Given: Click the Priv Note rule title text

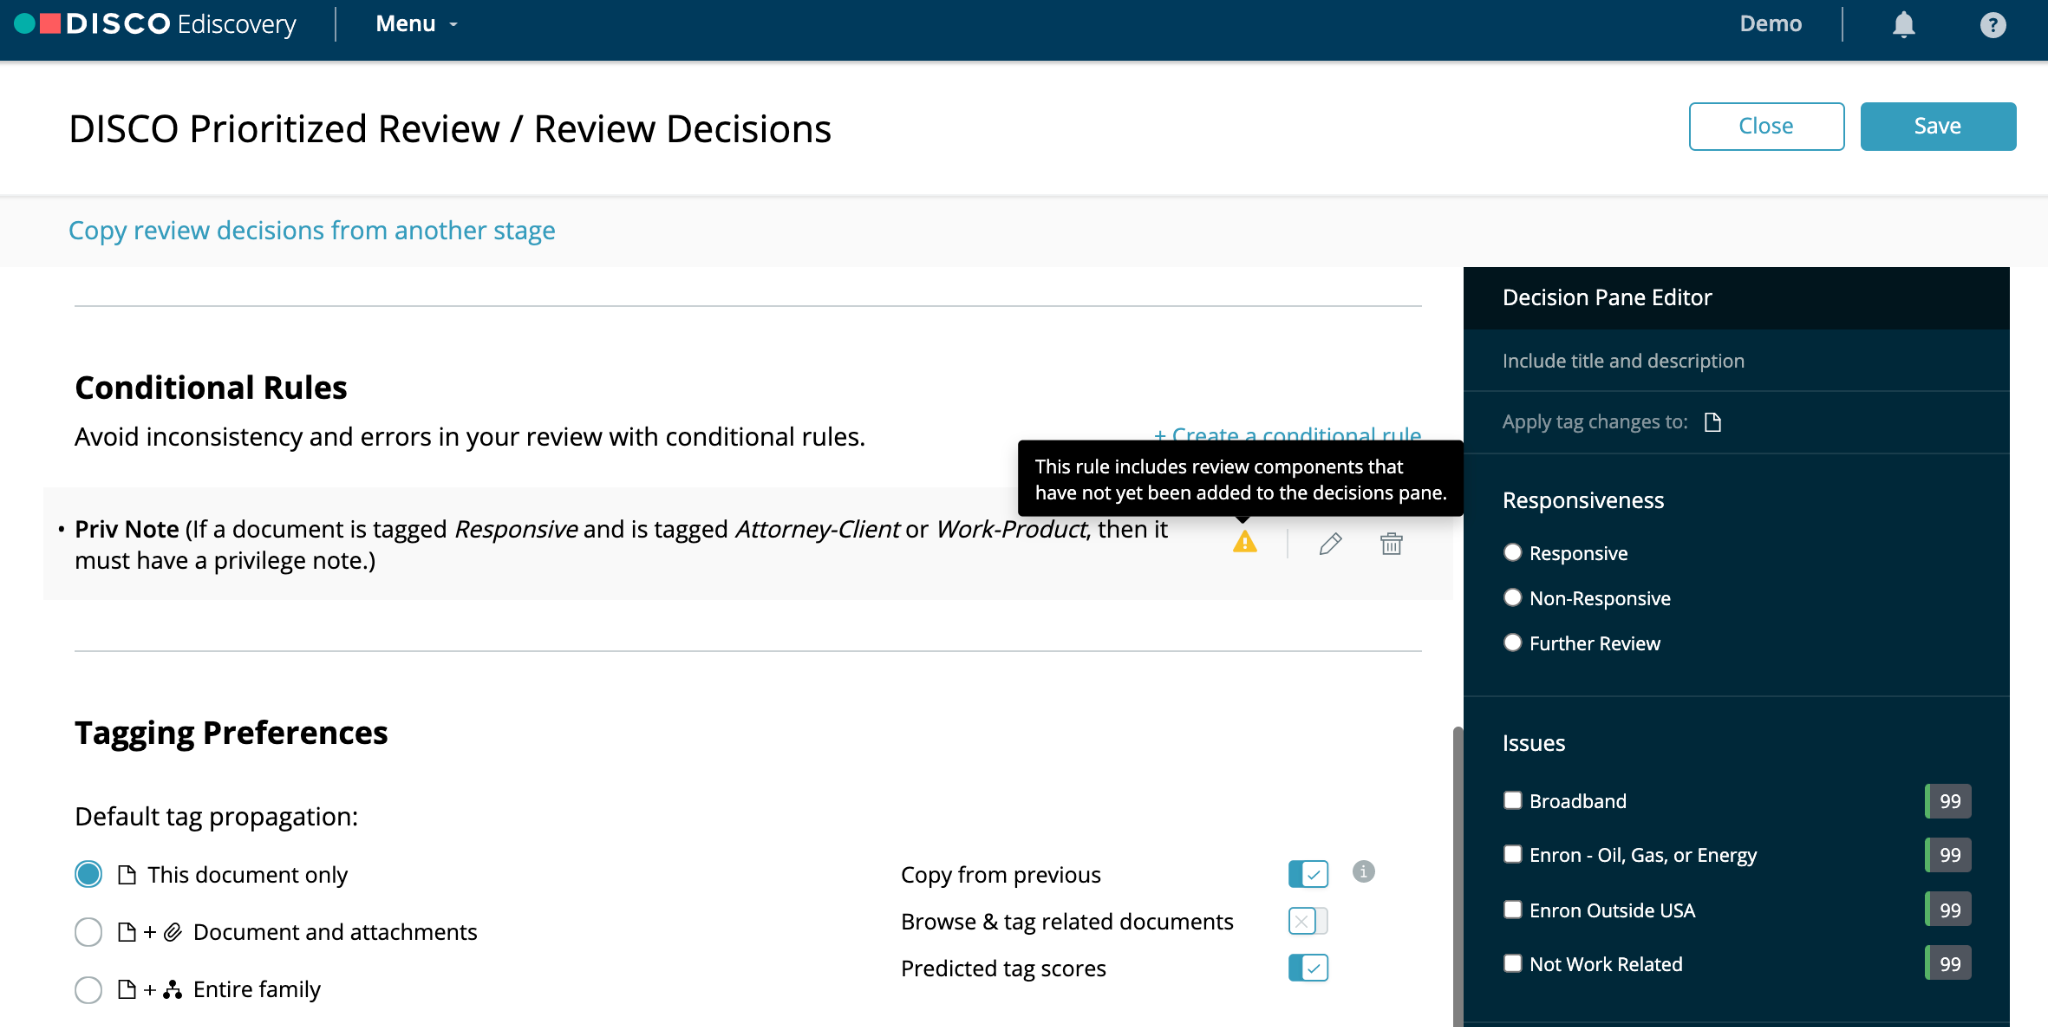Looking at the screenshot, I should [x=127, y=529].
